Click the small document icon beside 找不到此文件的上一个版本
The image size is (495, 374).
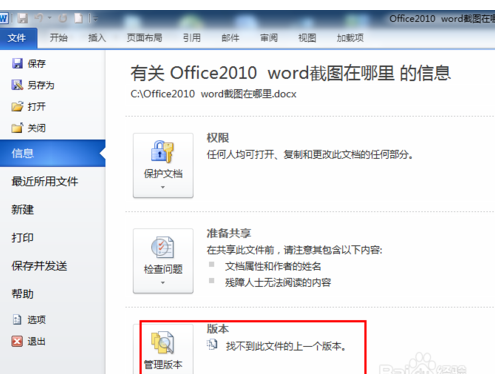click(x=212, y=345)
